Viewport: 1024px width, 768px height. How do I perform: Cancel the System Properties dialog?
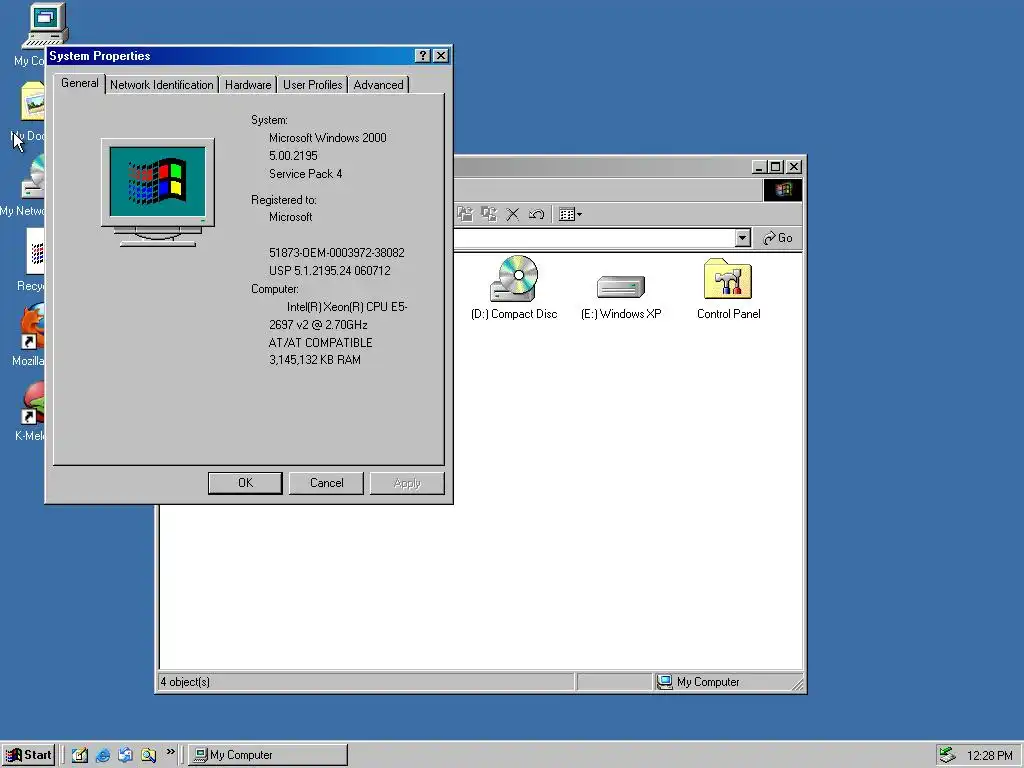[x=327, y=483]
